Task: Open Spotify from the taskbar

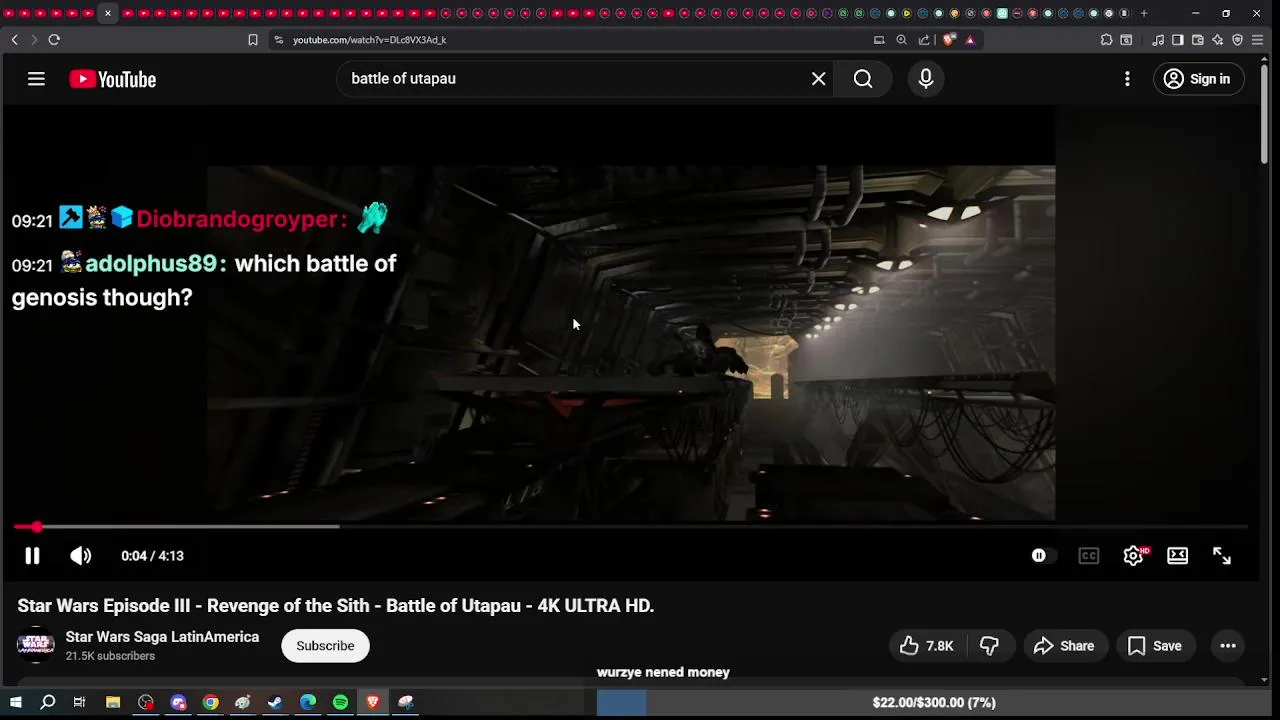Action: [x=340, y=703]
